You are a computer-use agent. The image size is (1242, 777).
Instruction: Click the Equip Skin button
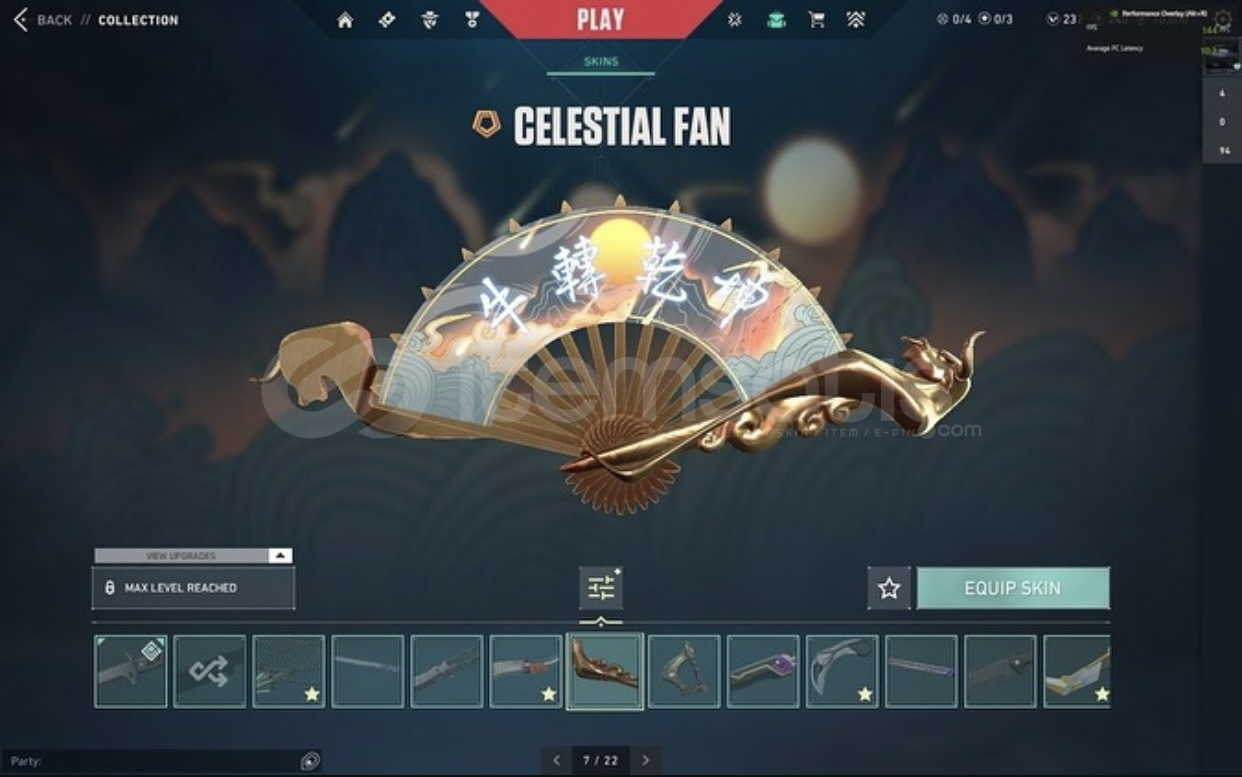(x=1013, y=588)
